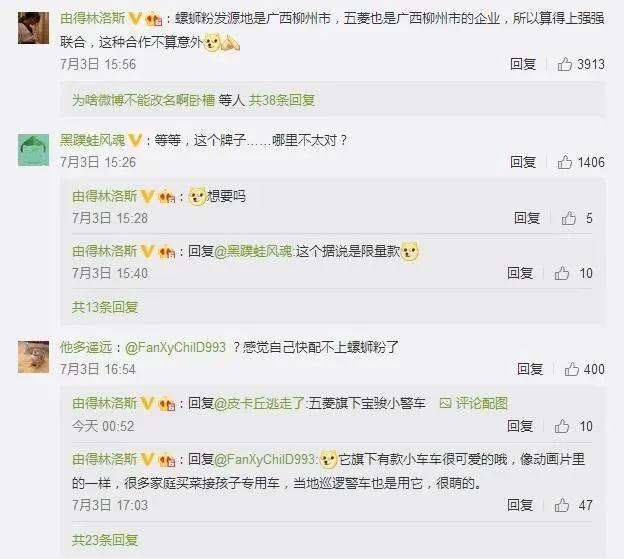The image size is (624, 559).
Task: Open avatar of 由得林洛斯 top comment
Action: click(33, 28)
